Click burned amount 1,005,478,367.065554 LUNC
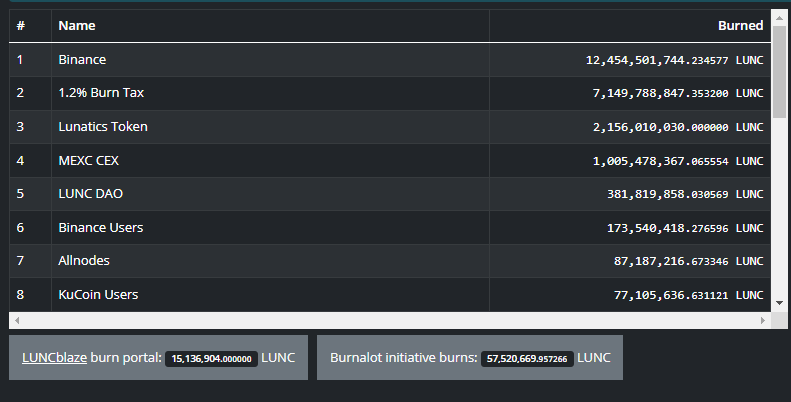Screen dimensions: 791x402 [x=678, y=161]
